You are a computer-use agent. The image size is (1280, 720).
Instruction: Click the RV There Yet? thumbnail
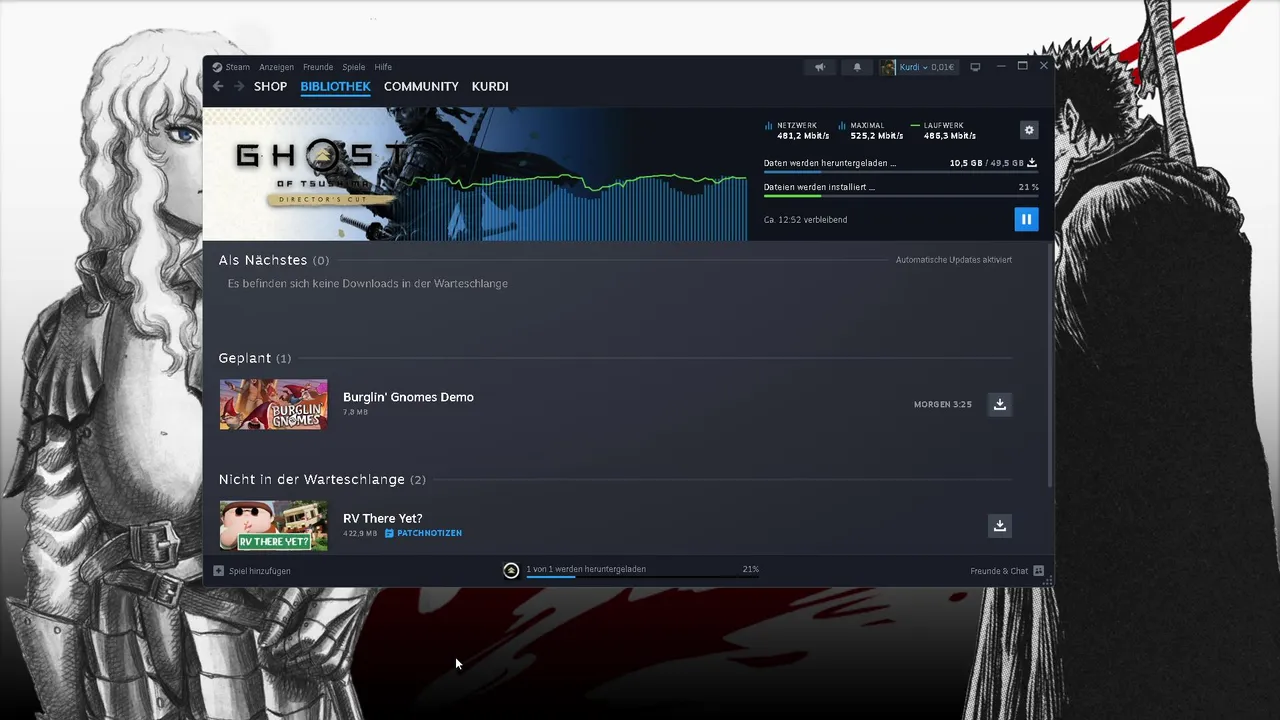click(x=273, y=525)
